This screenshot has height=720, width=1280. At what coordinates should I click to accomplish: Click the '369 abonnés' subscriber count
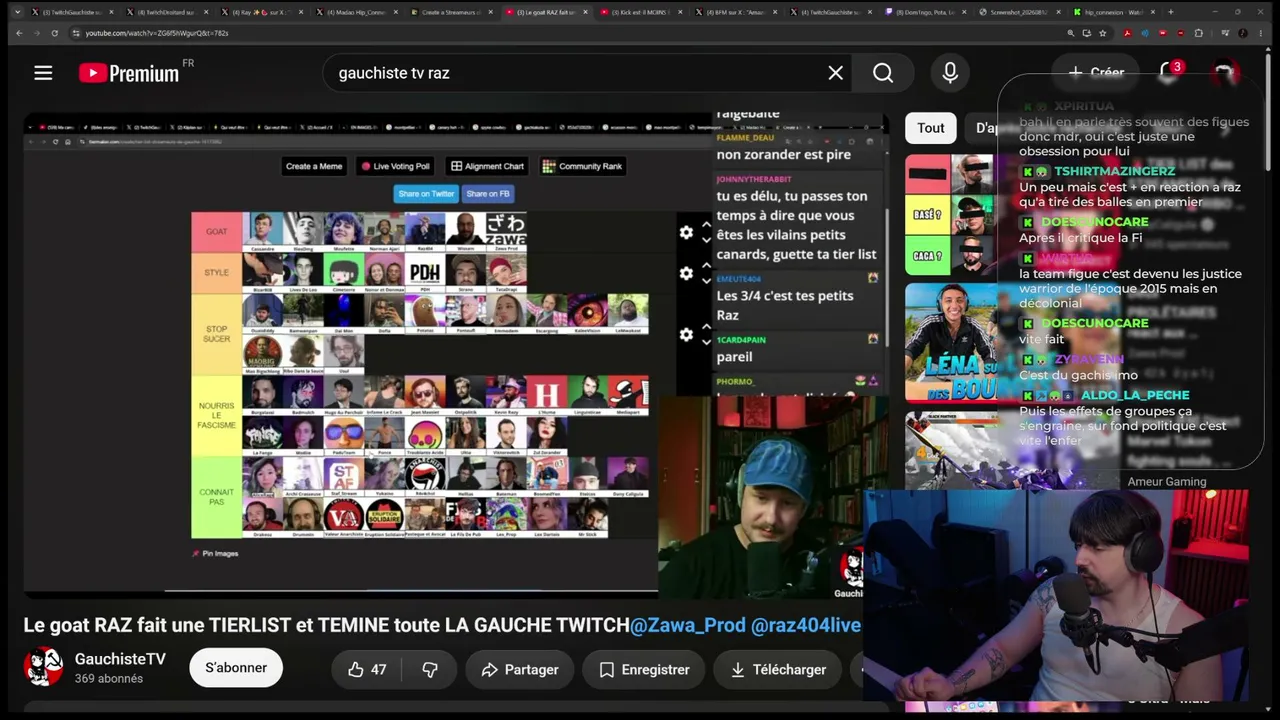pos(109,679)
